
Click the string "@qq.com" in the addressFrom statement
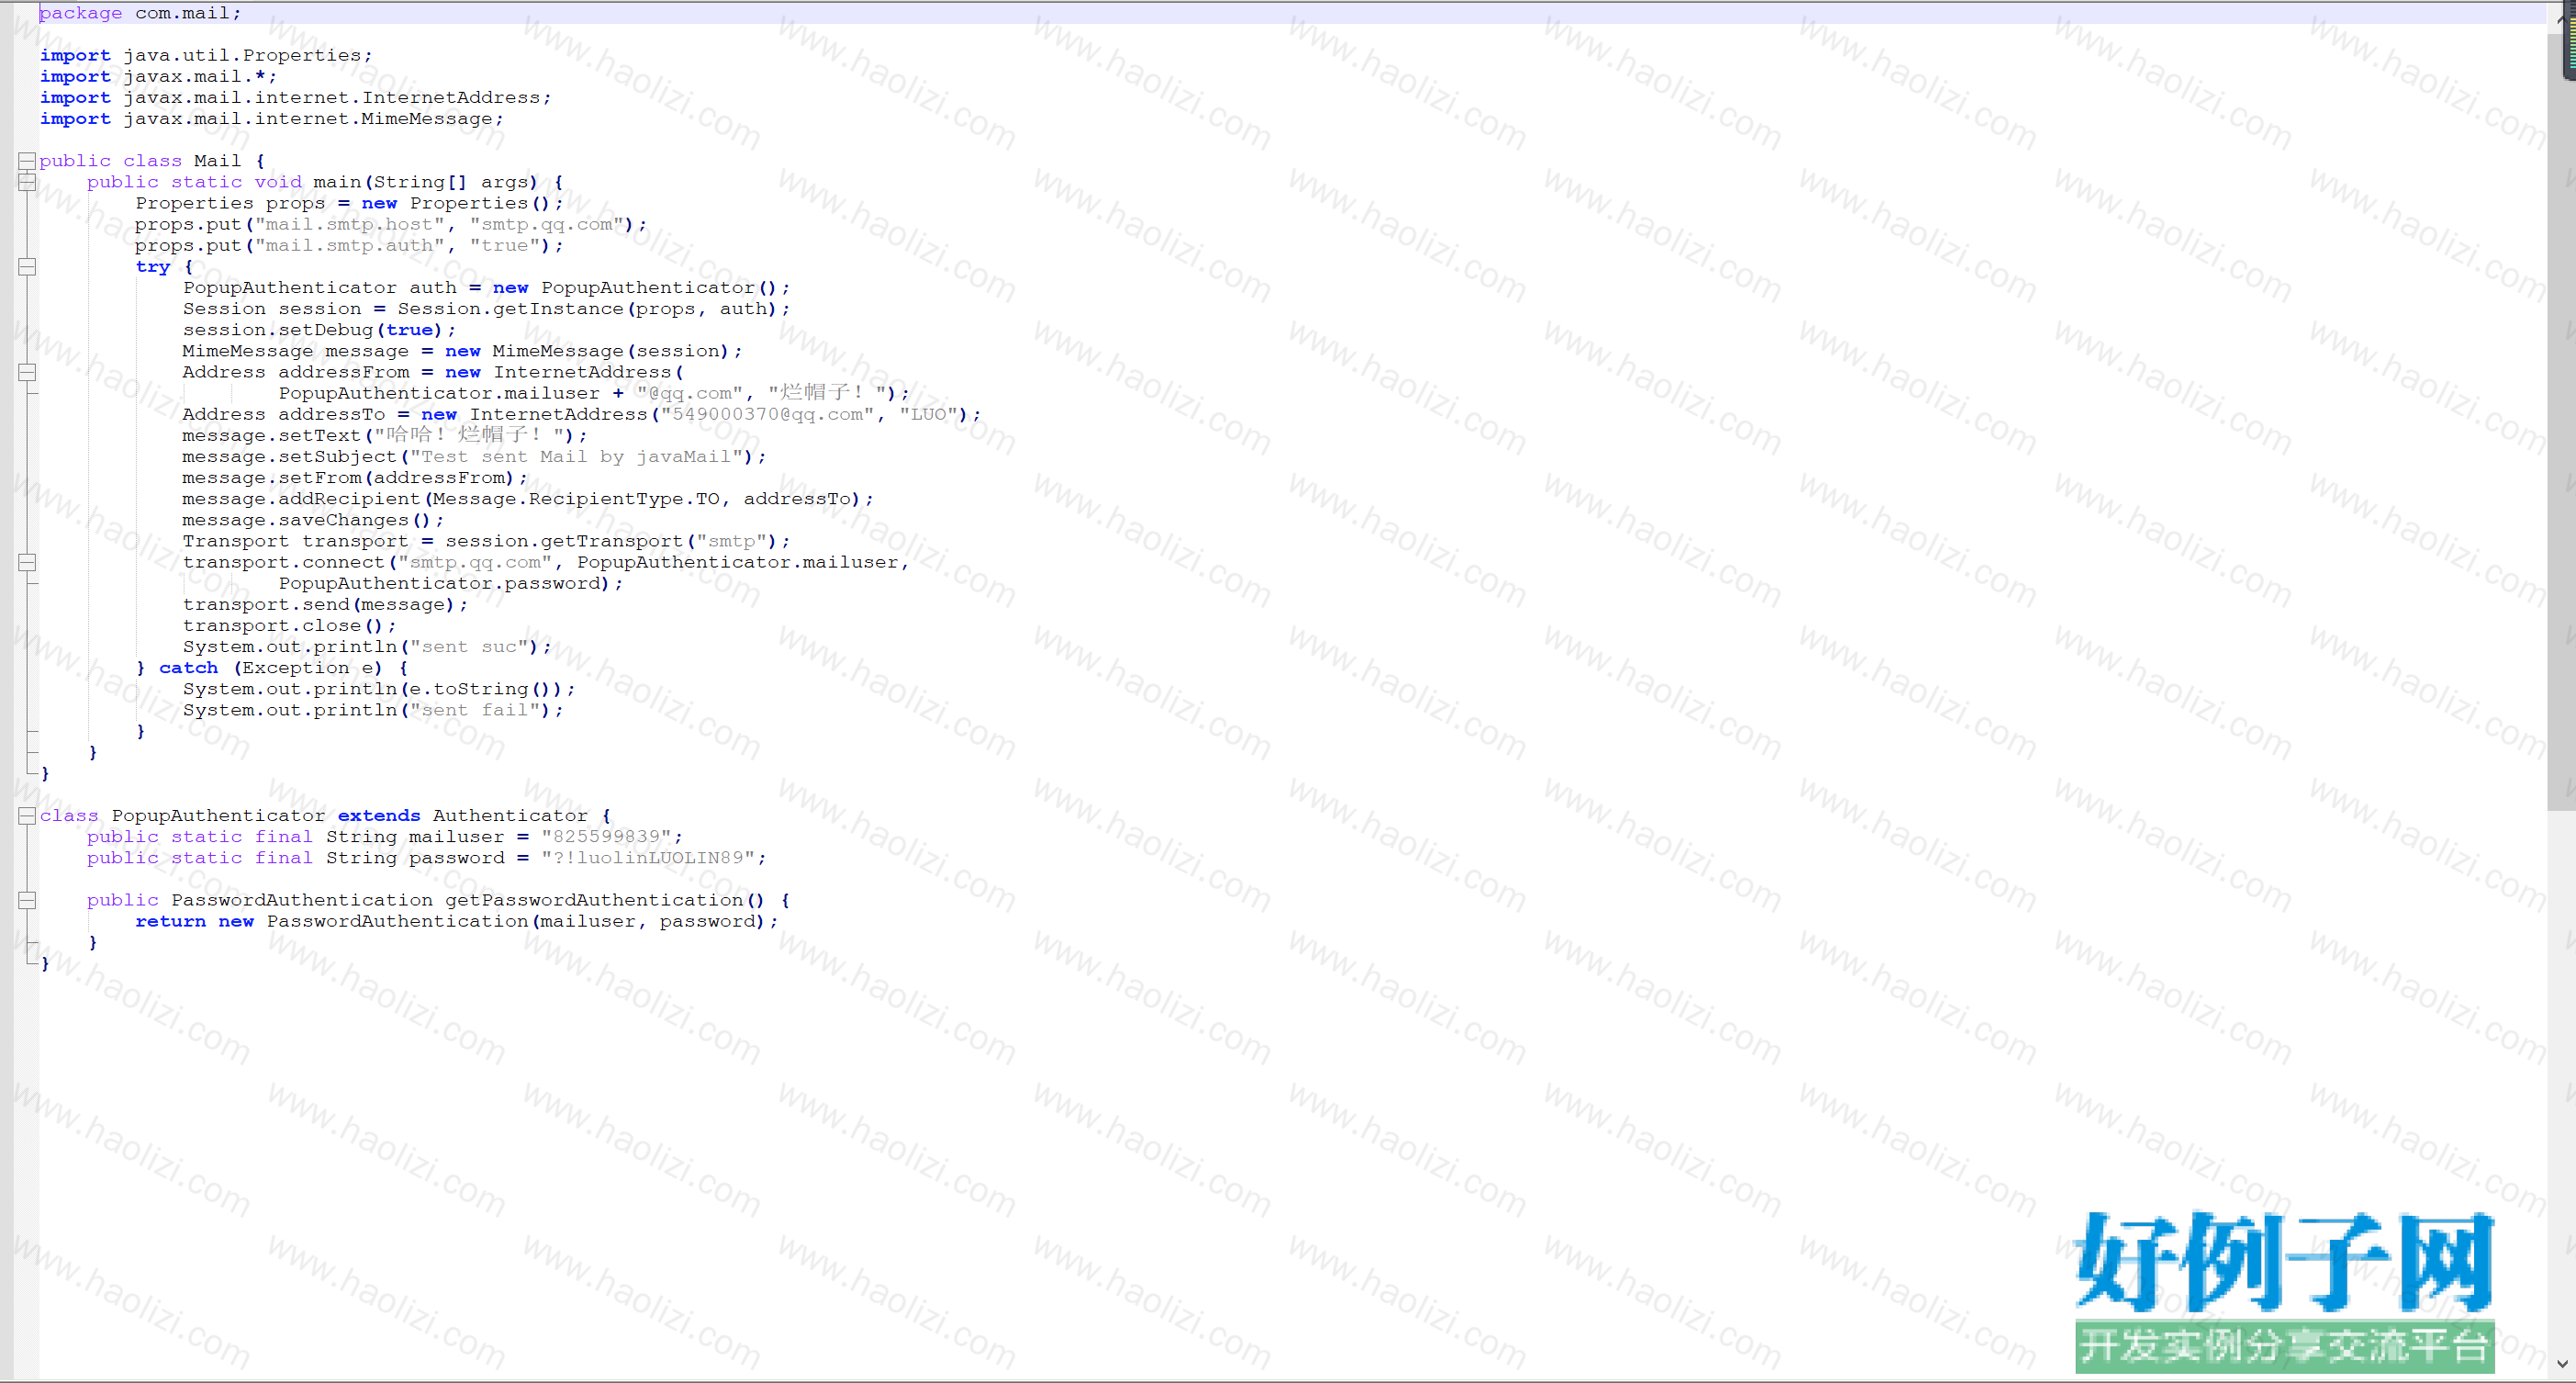[x=690, y=393]
